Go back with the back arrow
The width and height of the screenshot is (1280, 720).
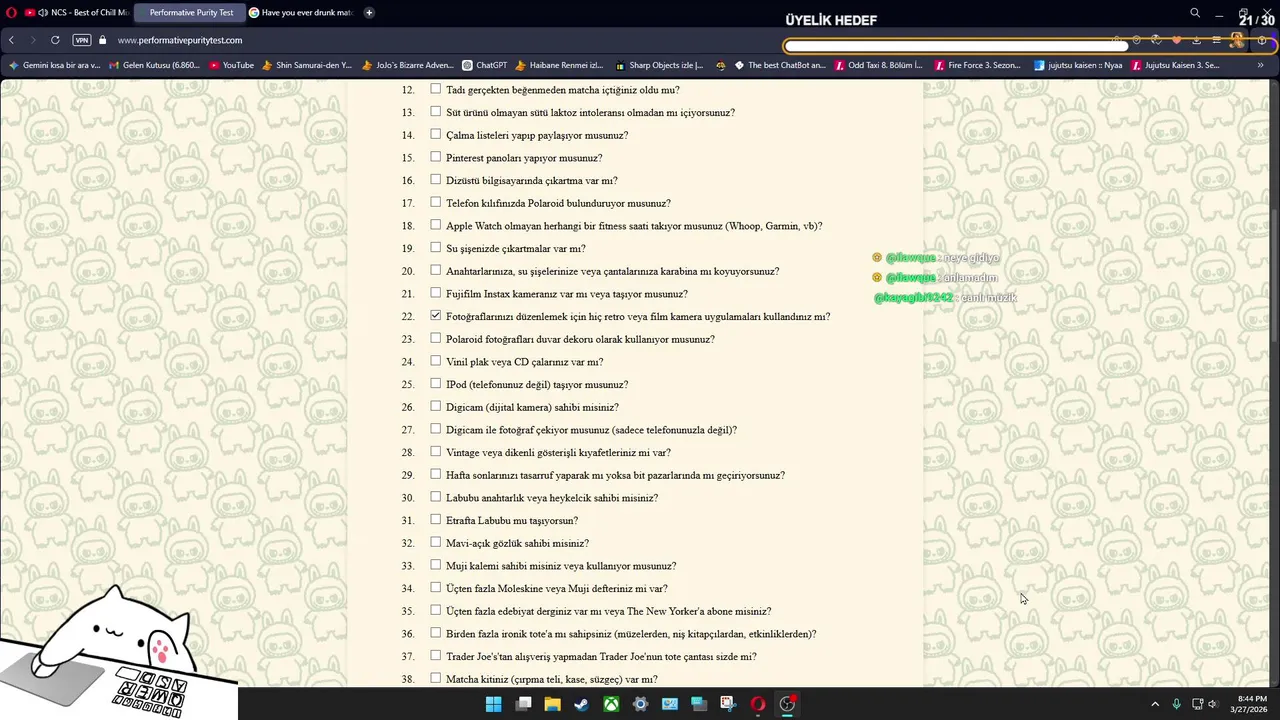pyautogui.click(x=11, y=40)
